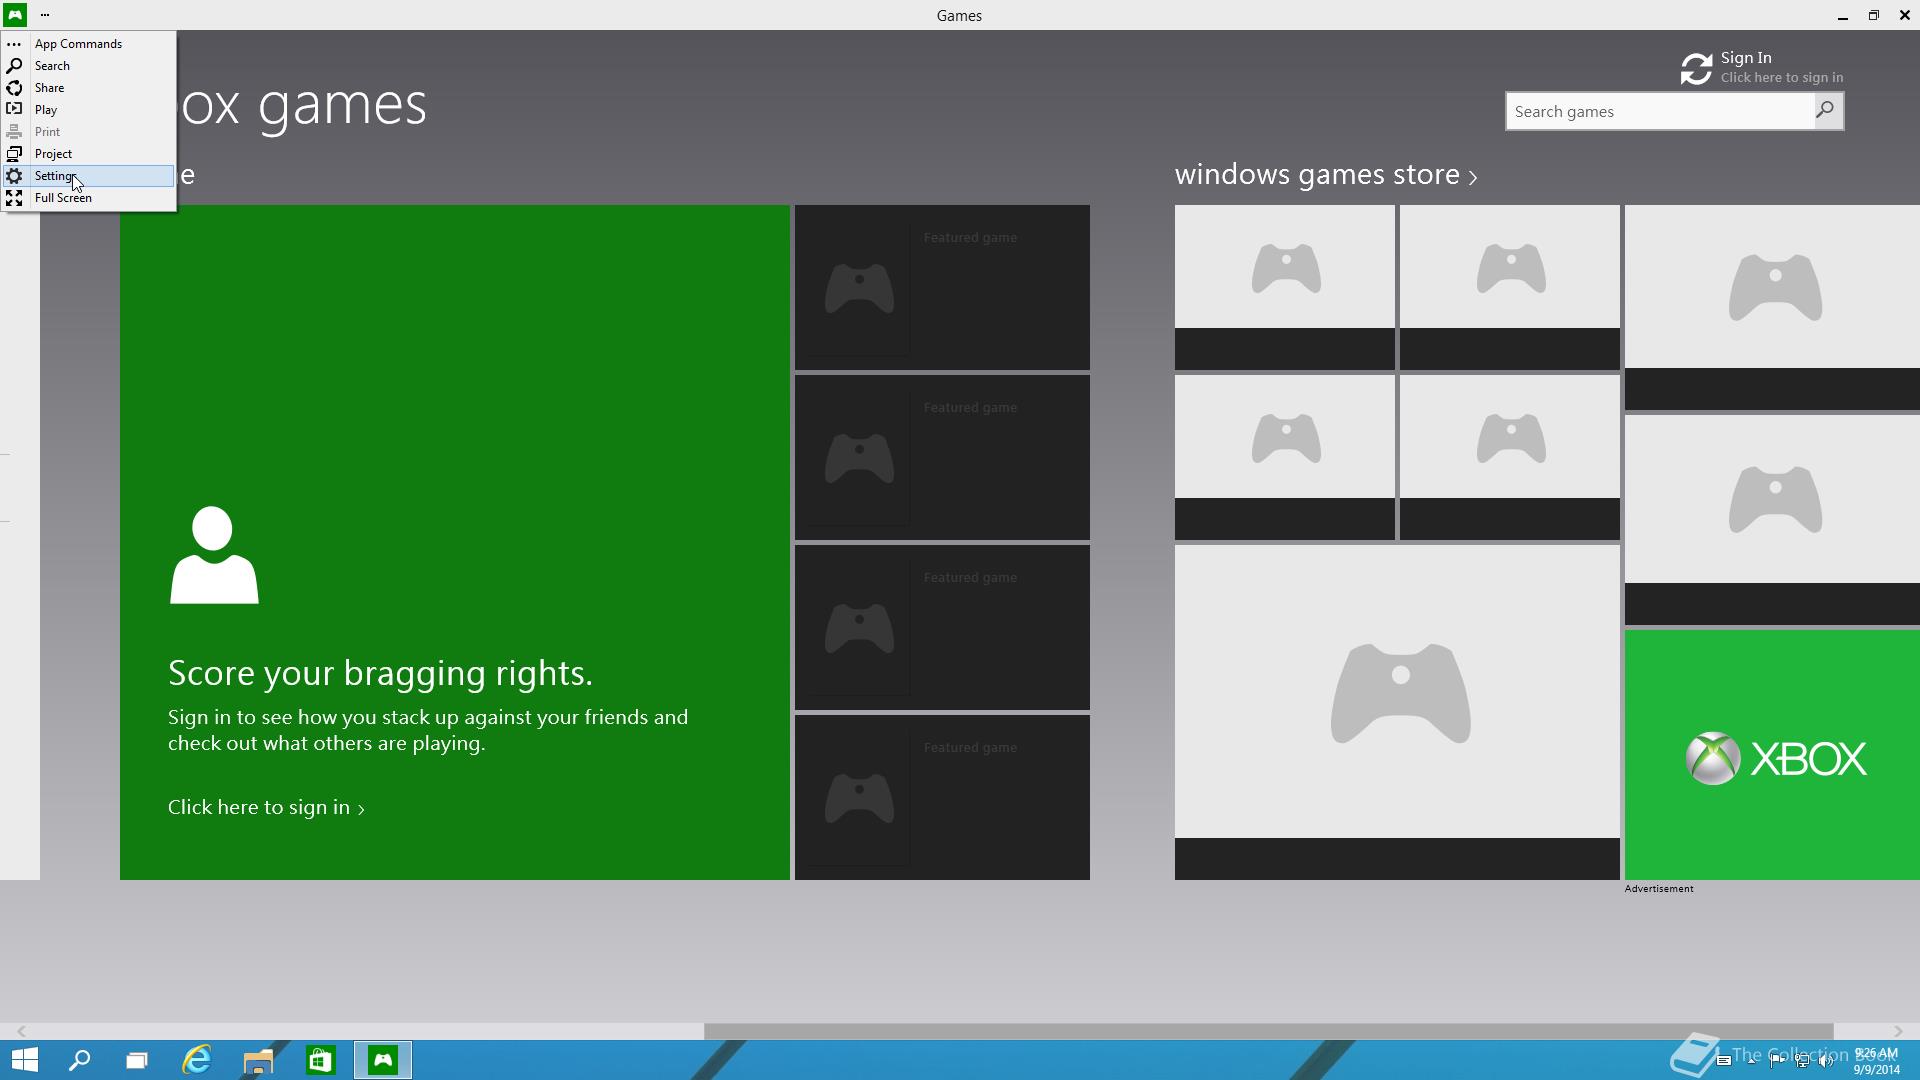The height and width of the screenshot is (1080, 1920).
Task: Click the Project screen icon in menu
Action: click(x=14, y=154)
